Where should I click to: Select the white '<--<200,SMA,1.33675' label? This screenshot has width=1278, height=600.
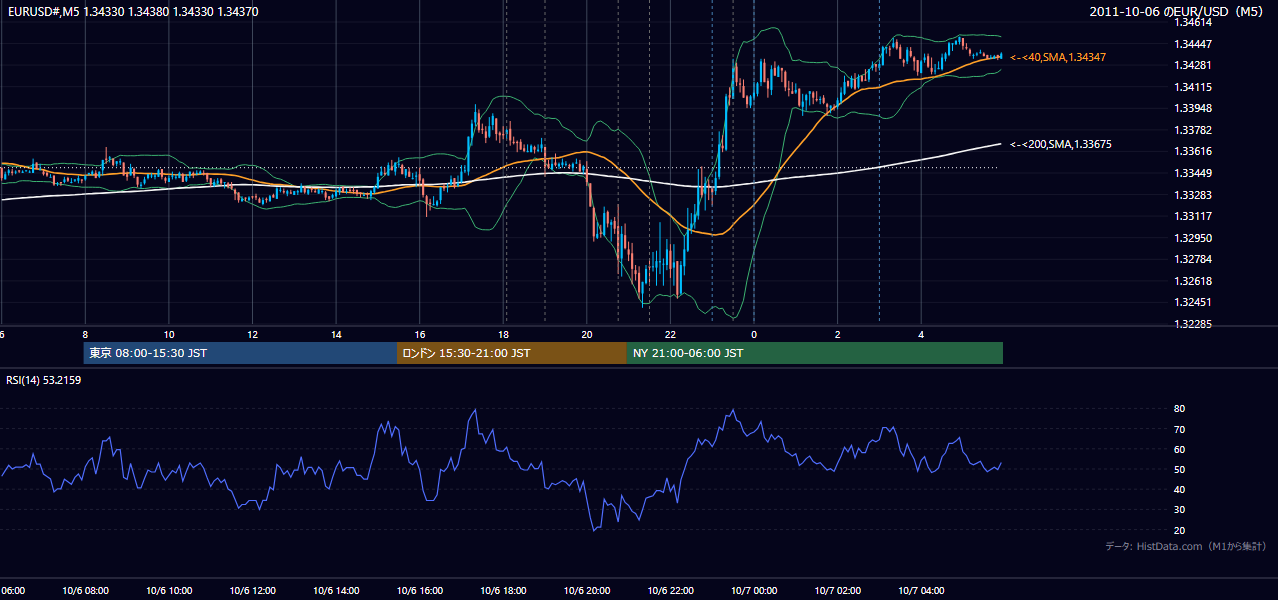[x=1061, y=145]
